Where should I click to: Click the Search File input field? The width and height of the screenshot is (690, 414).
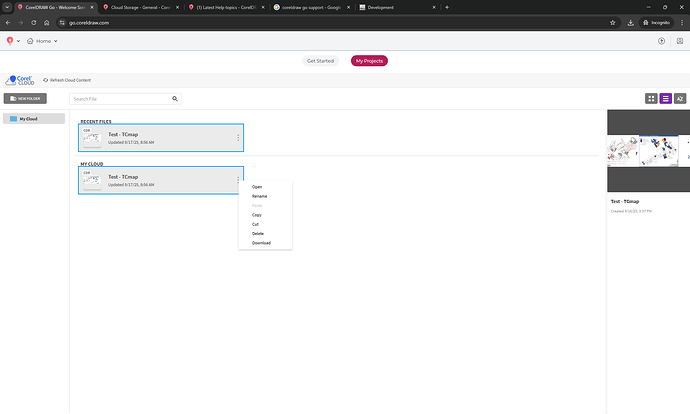[x=120, y=99]
